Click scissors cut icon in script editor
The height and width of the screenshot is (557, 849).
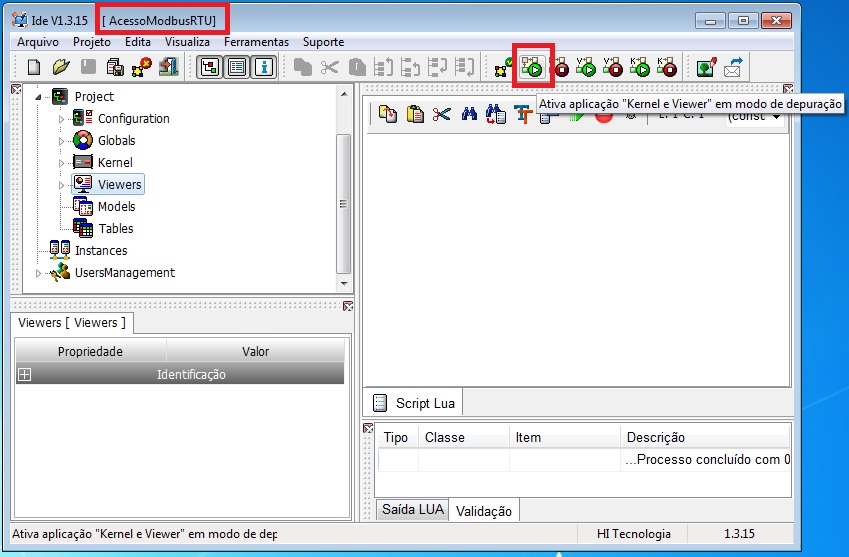coord(442,114)
